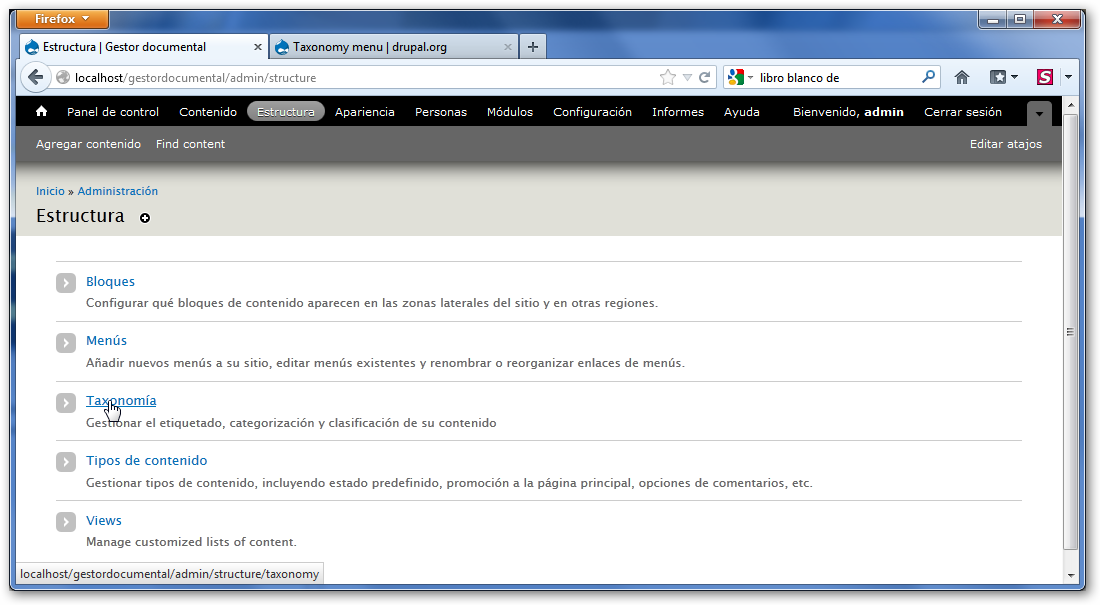1100x605 pixels.
Task: Switch to Taxonomy menu drupal.org tab
Action: pos(385,47)
